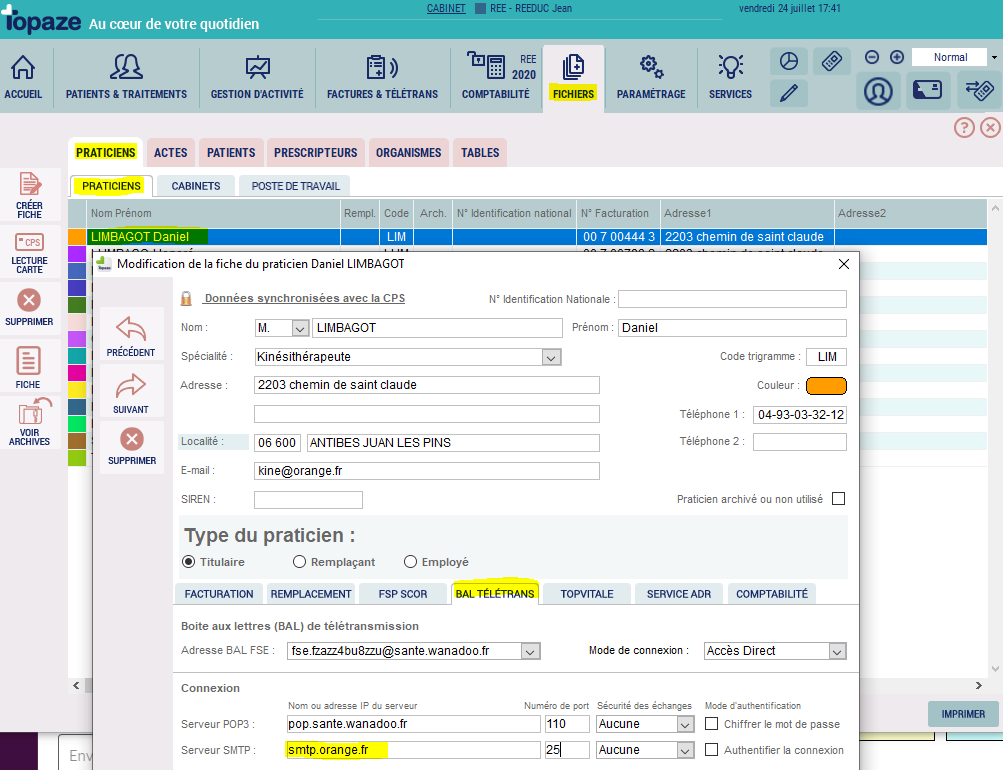Switch to the Organismes tab
The image size is (1003, 770).
[409, 153]
